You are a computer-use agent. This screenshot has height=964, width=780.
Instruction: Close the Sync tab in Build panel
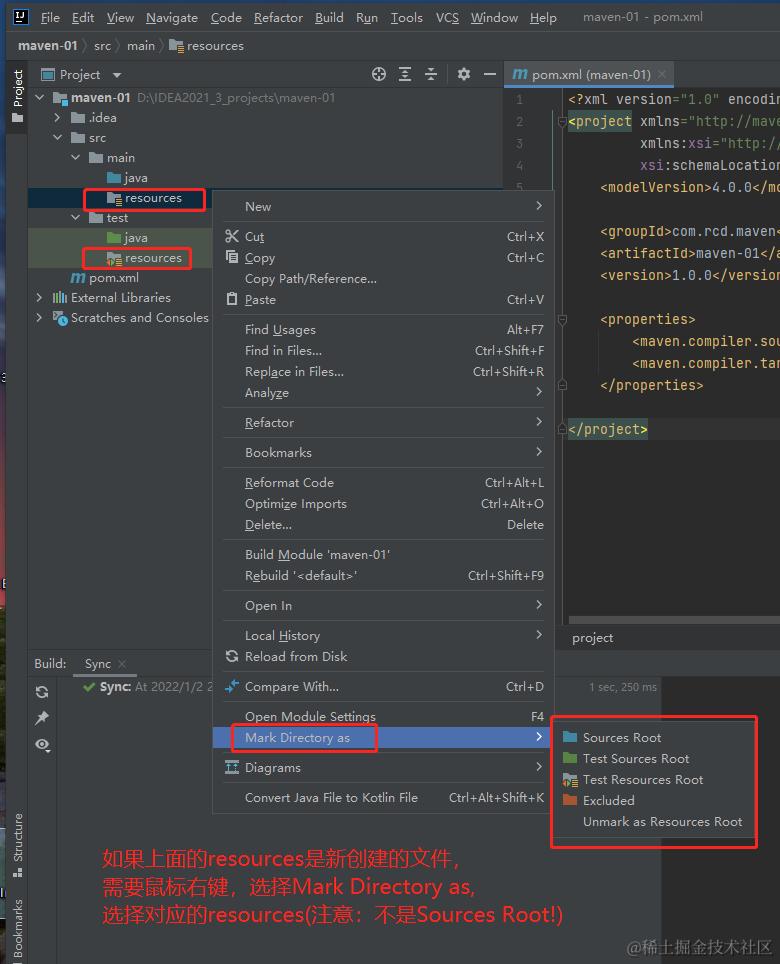tap(122, 663)
